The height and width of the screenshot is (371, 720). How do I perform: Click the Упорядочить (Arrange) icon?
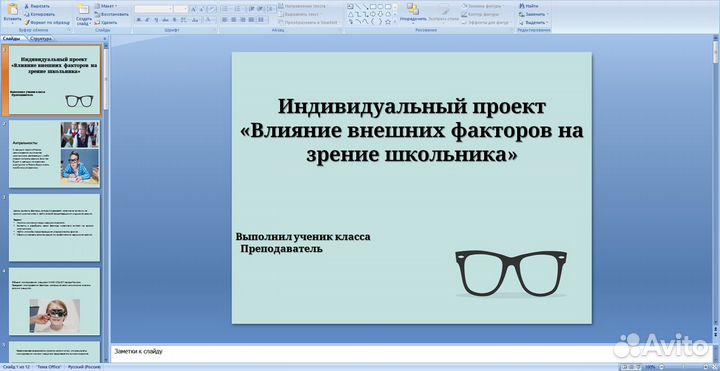coord(413,9)
